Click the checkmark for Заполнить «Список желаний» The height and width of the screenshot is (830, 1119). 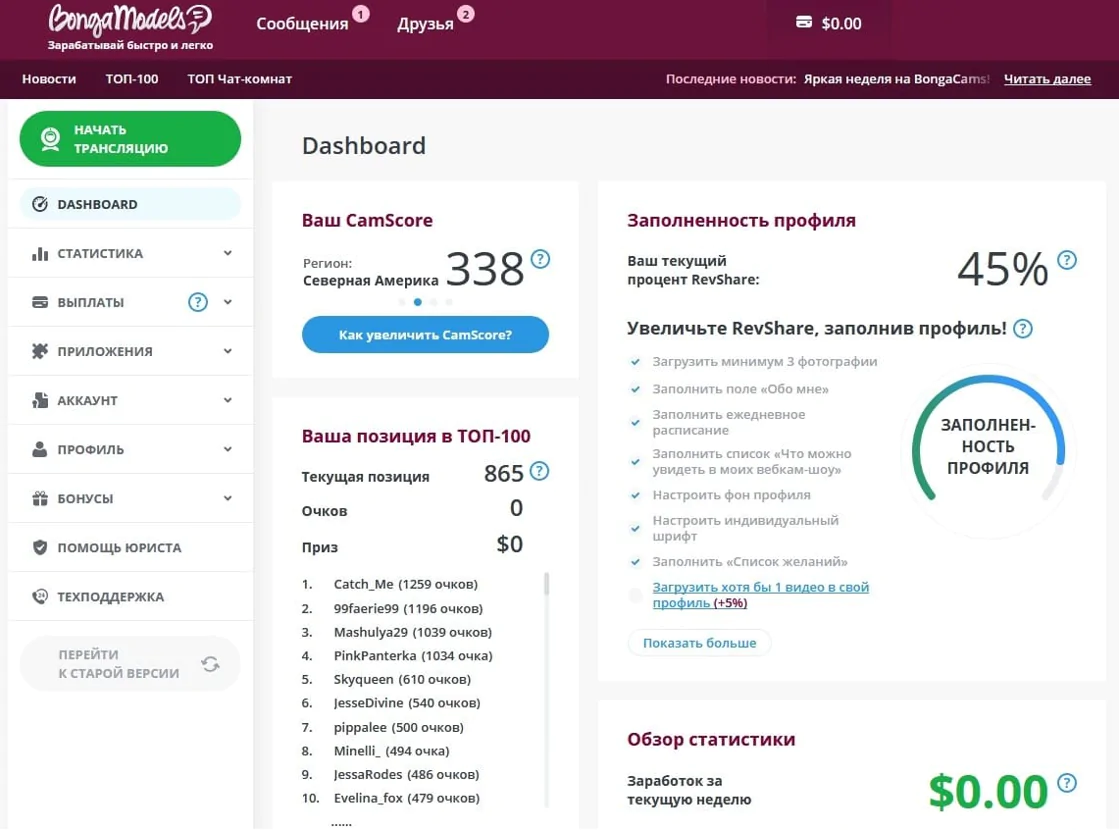tap(635, 562)
